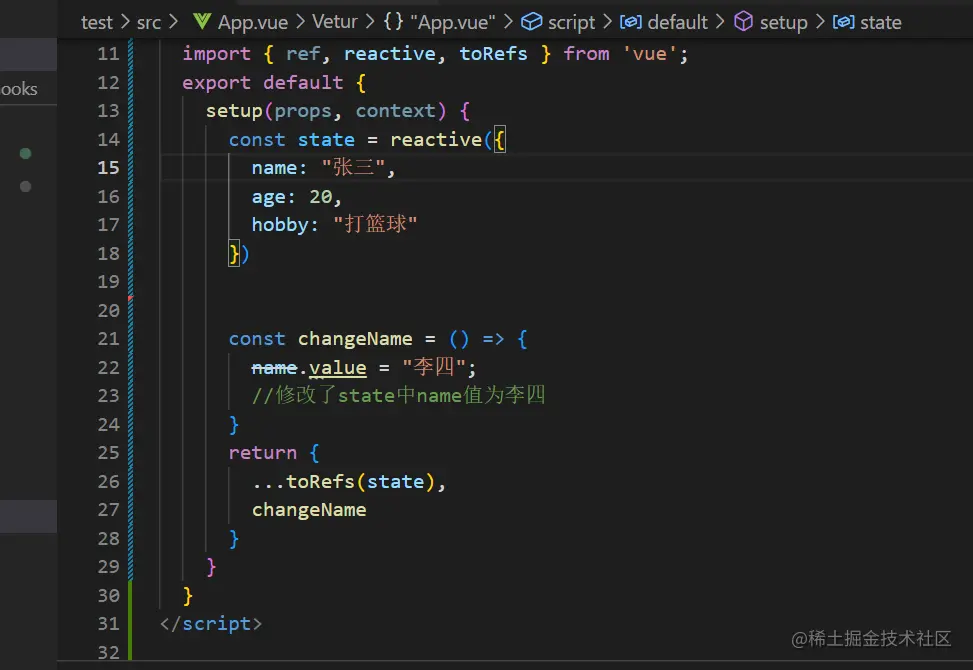Click the highlighted opening brace on line 14
This screenshot has width=973, height=670.
pos(500,140)
